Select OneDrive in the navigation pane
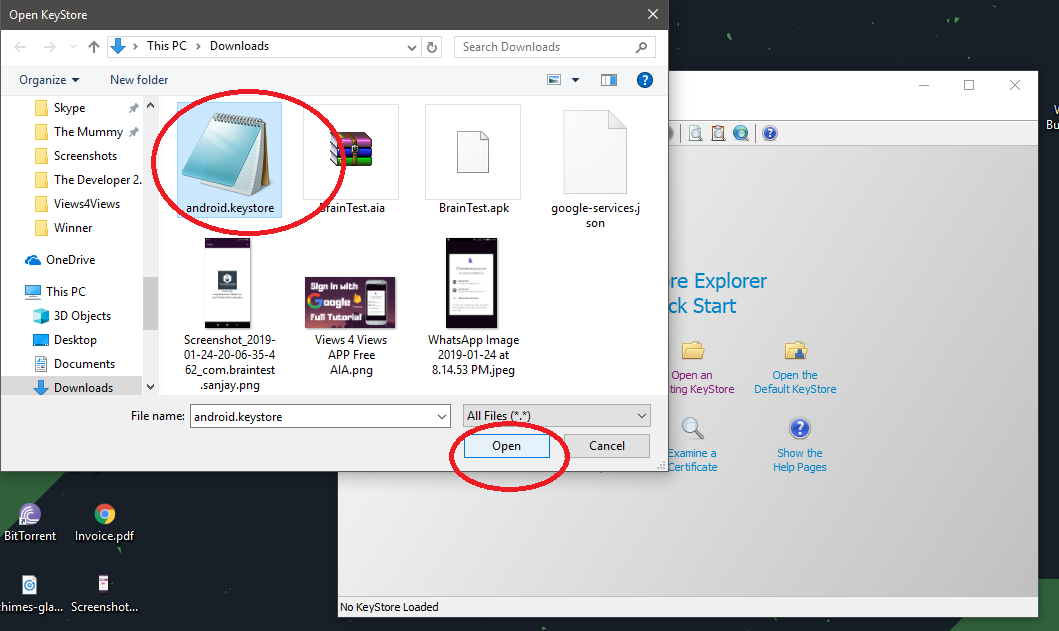The image size is (1059, 631). [70, 260]
